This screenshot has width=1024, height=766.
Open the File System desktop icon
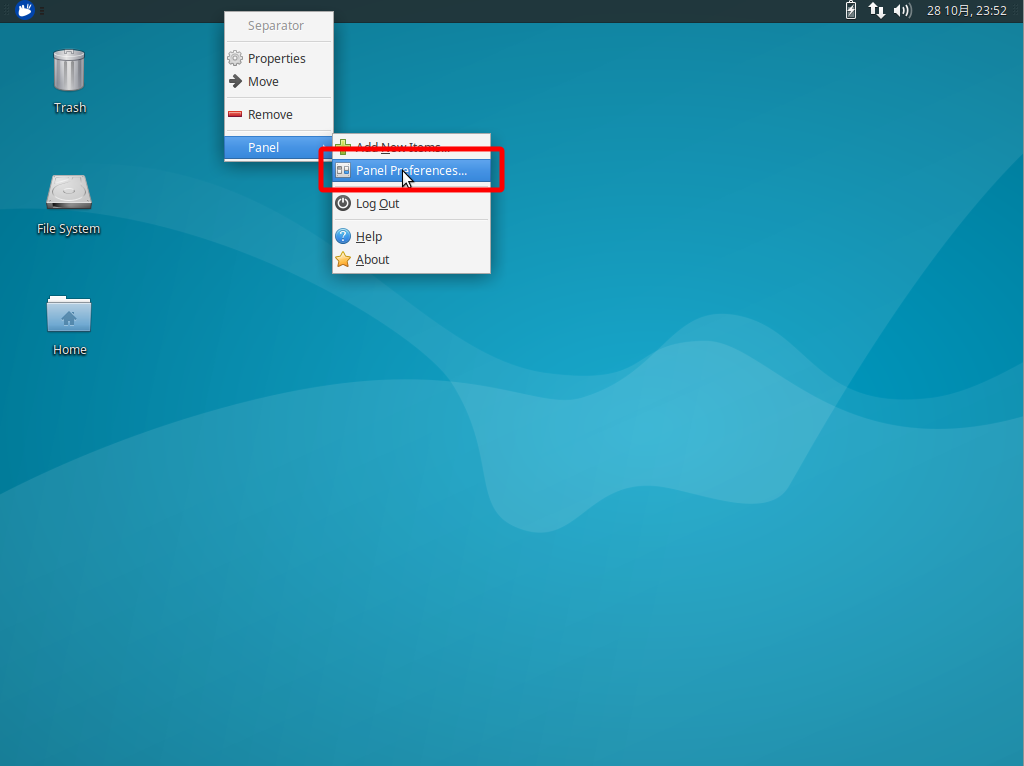[x=68, y=200]
